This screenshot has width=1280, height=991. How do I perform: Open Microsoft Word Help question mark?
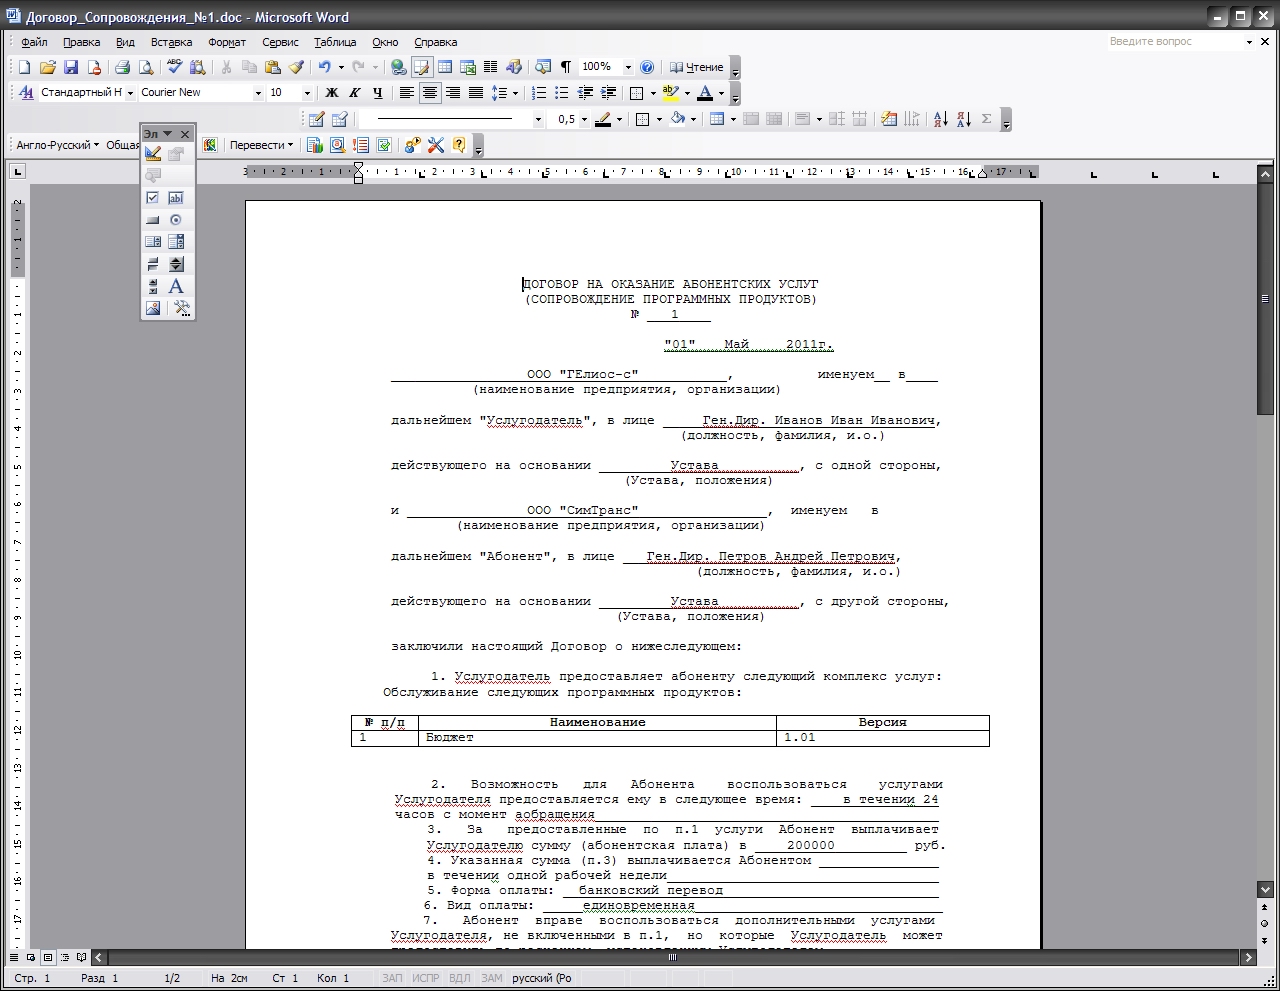(647, 67)
